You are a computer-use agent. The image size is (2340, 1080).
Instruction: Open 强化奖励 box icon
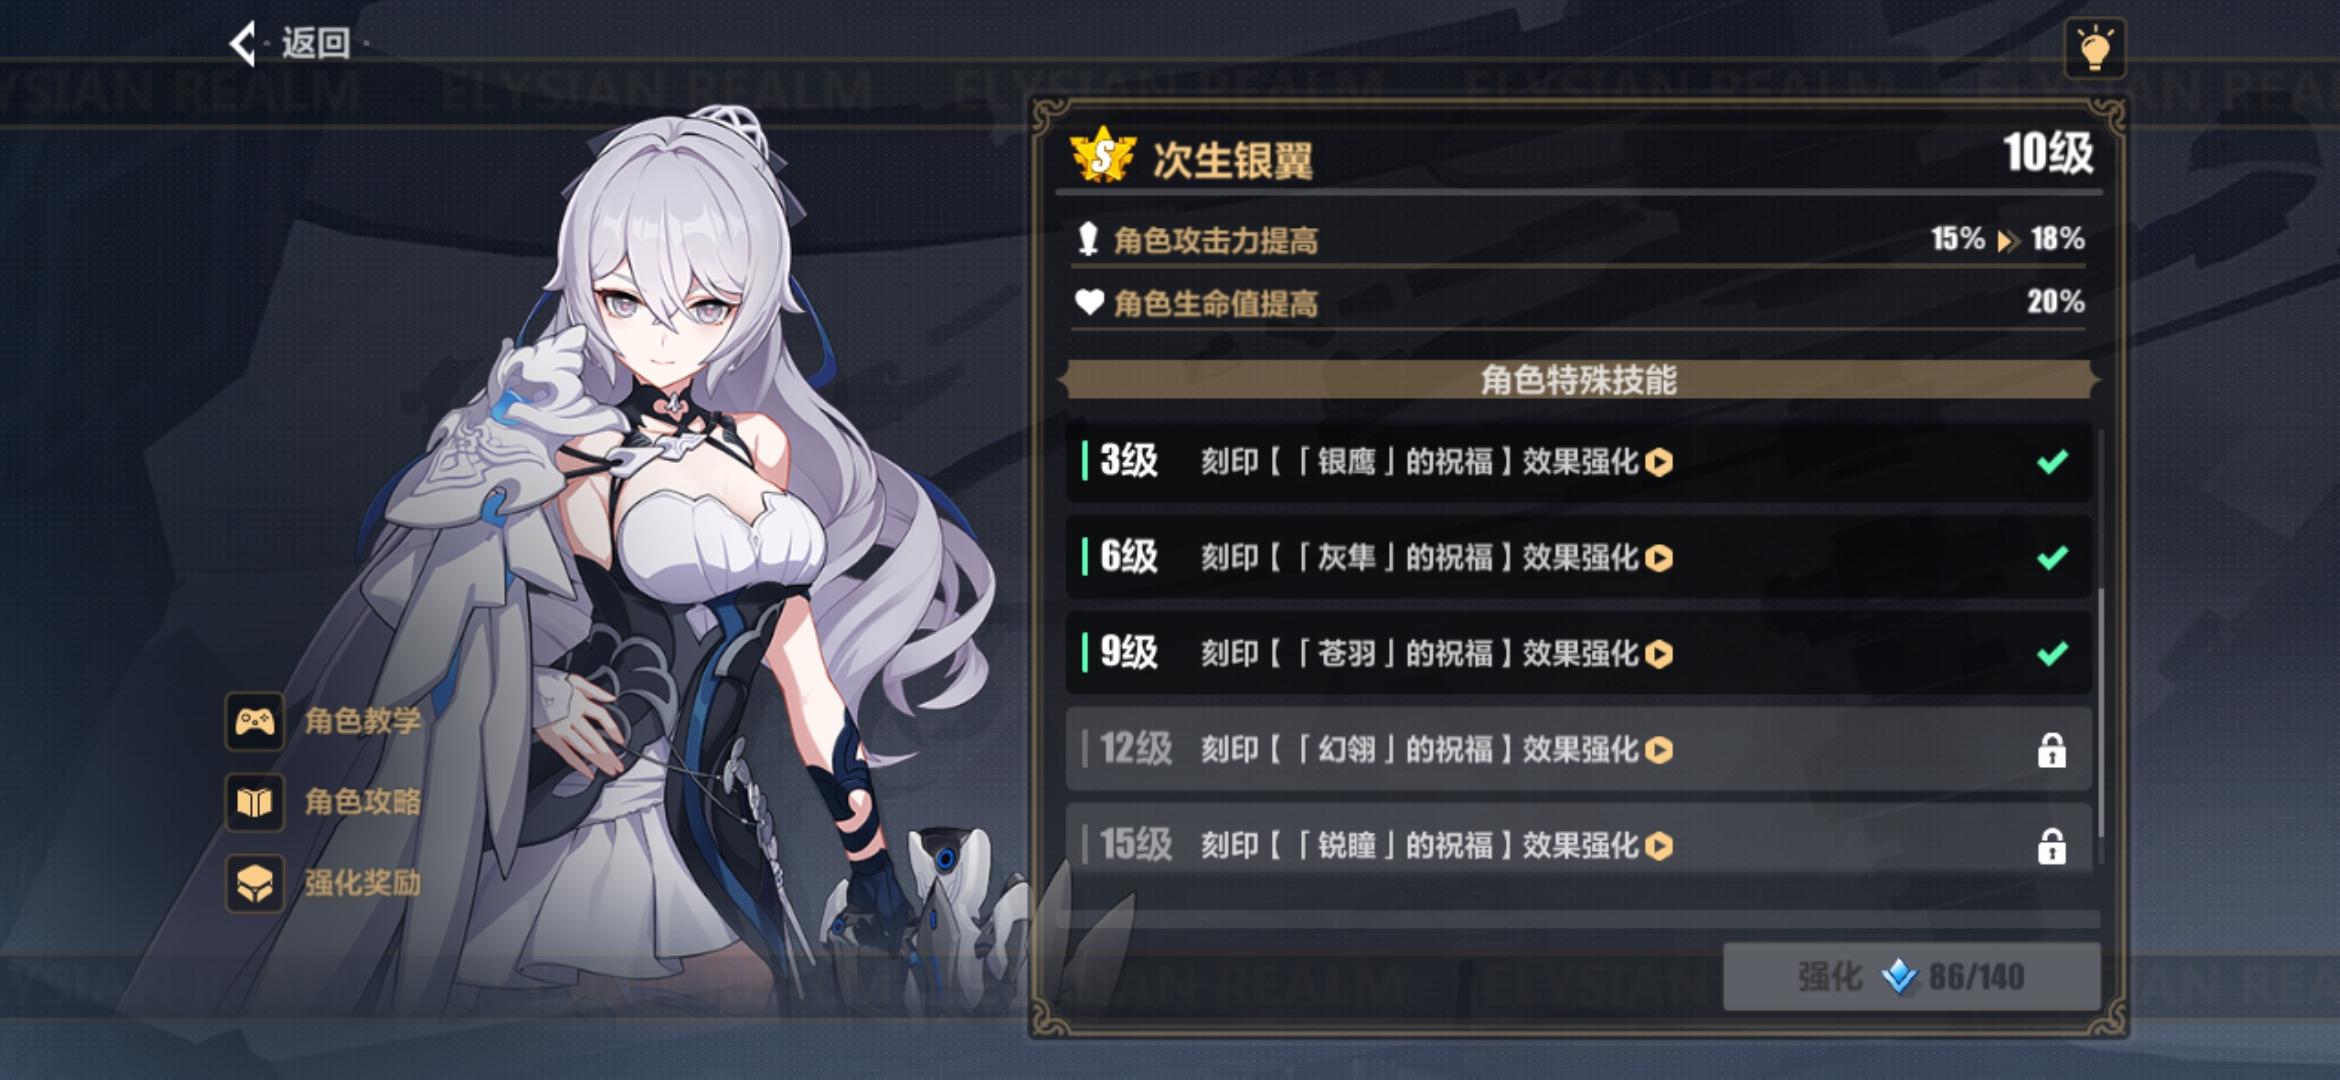[x=254, y=883]
